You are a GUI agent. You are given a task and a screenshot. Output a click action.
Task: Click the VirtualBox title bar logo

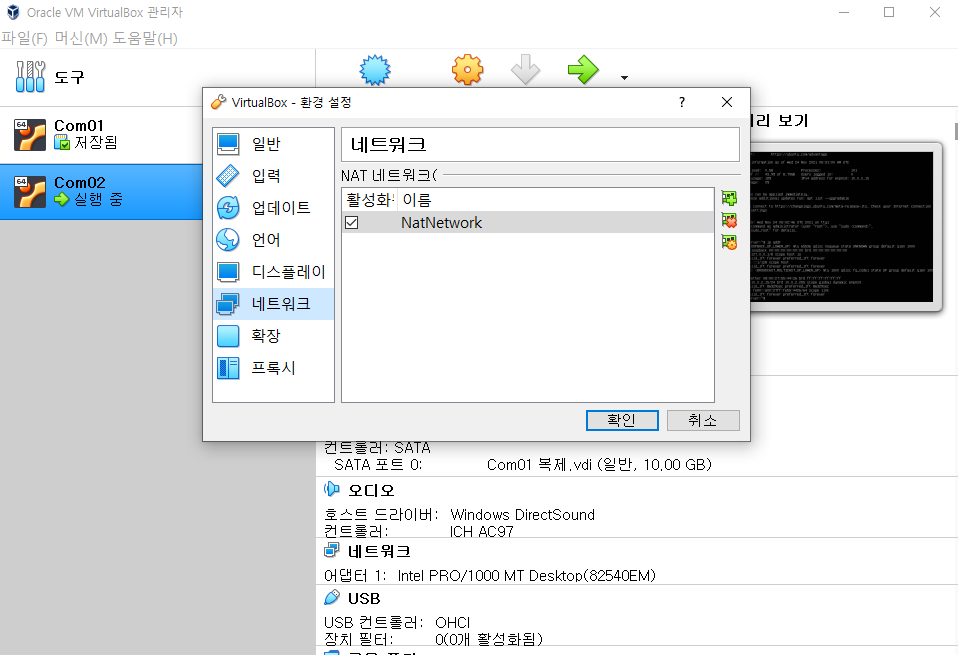click(13, 12)
